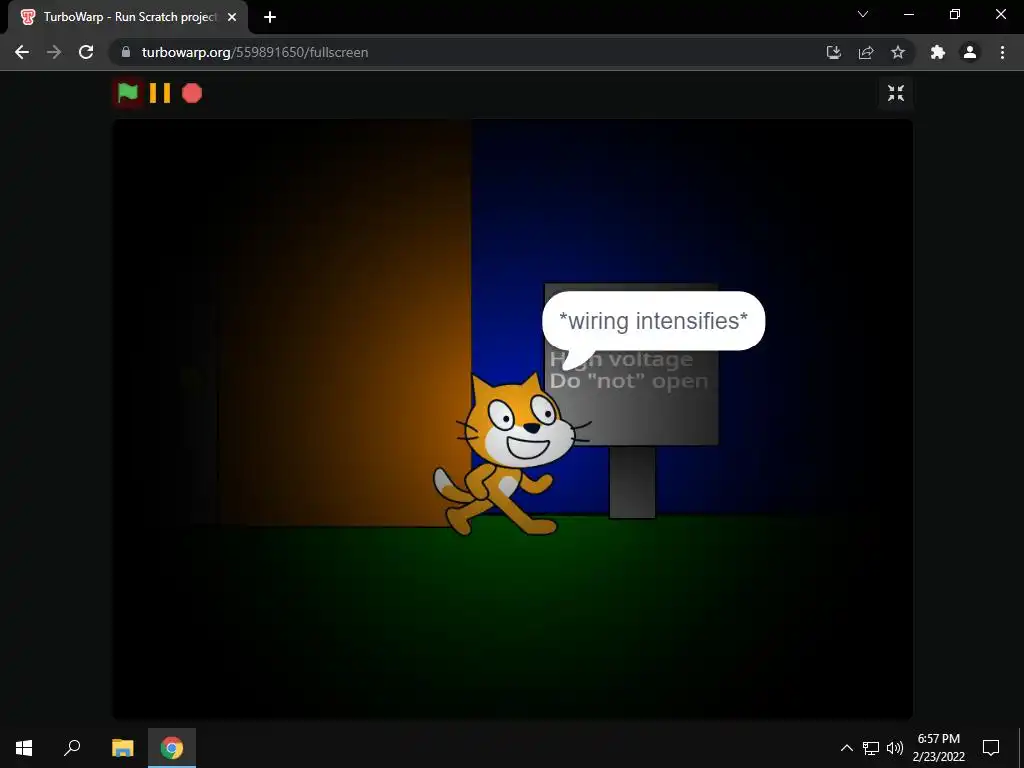Open the Windows Start menu
Viewport: 1024px width, 768px height.
(x=24, y=748)
